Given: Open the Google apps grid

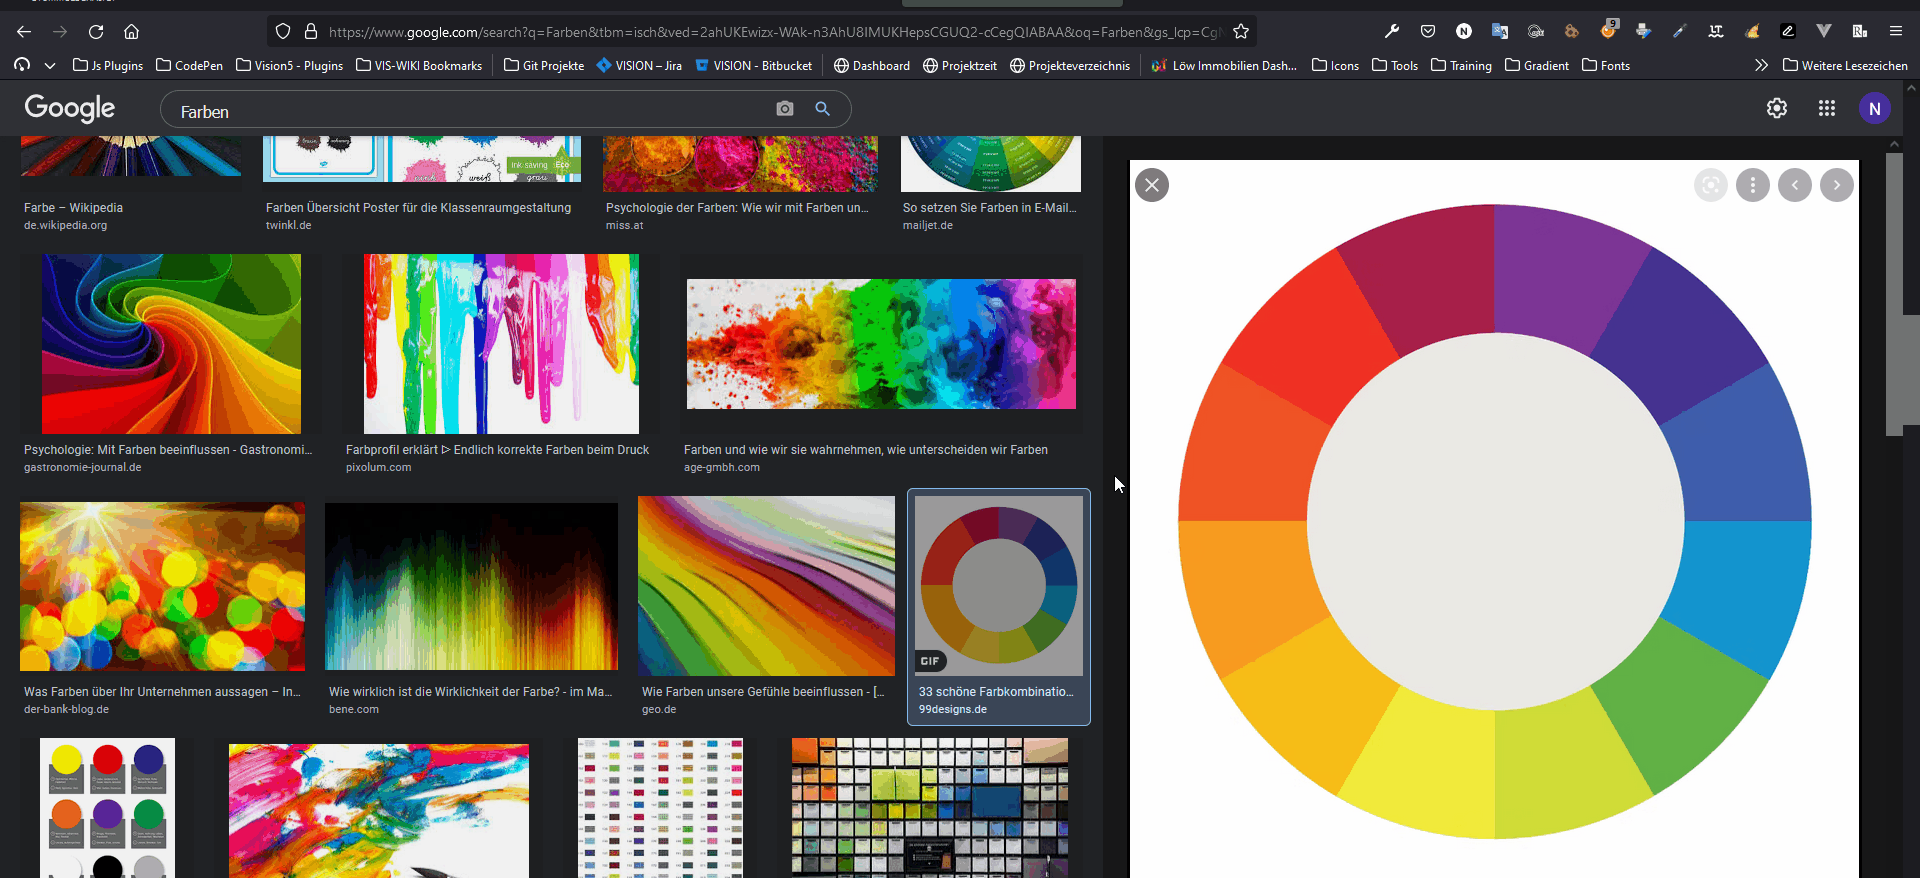Looking at the screenshot, I should point(1826,108).
